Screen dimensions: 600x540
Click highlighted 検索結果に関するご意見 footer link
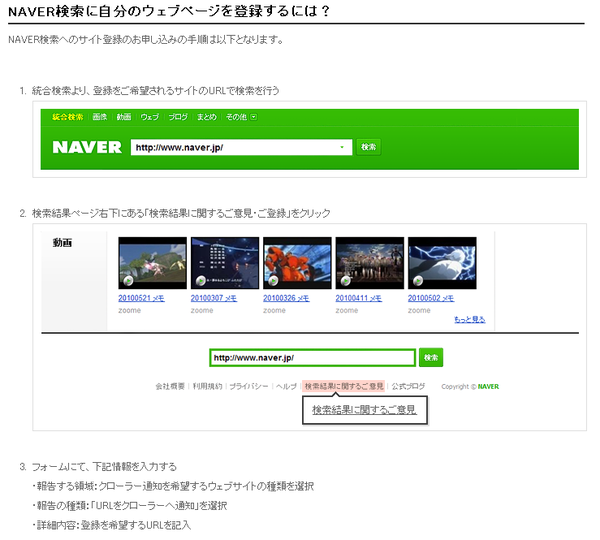click(x=344, y=386)
